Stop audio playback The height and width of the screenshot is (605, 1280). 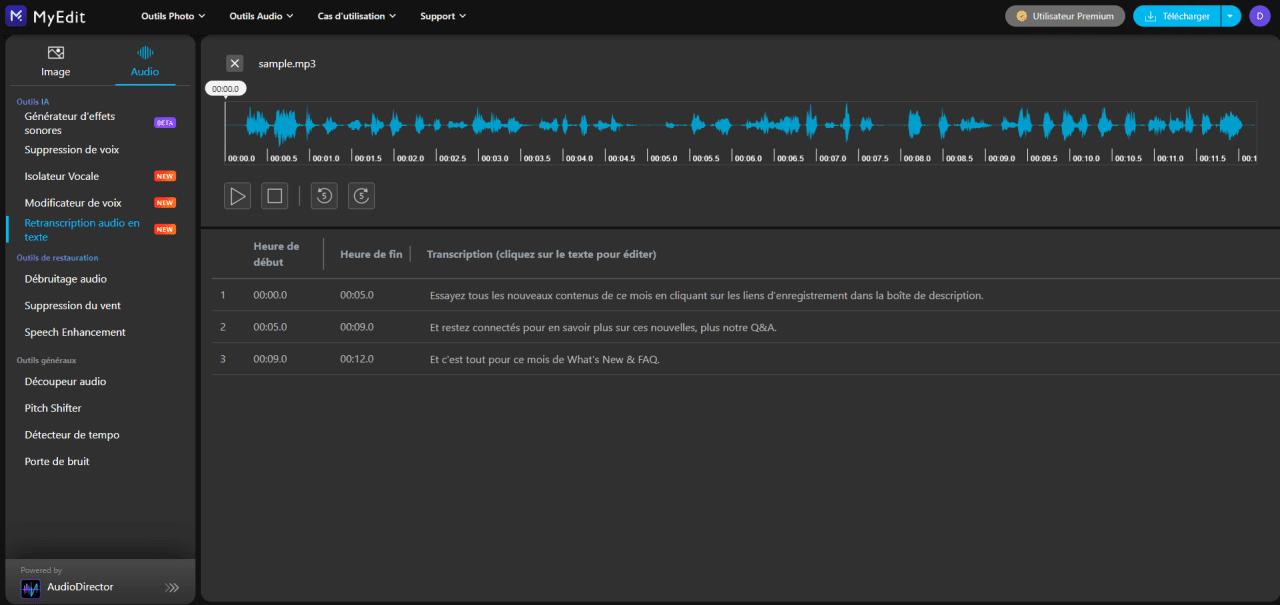275,196
